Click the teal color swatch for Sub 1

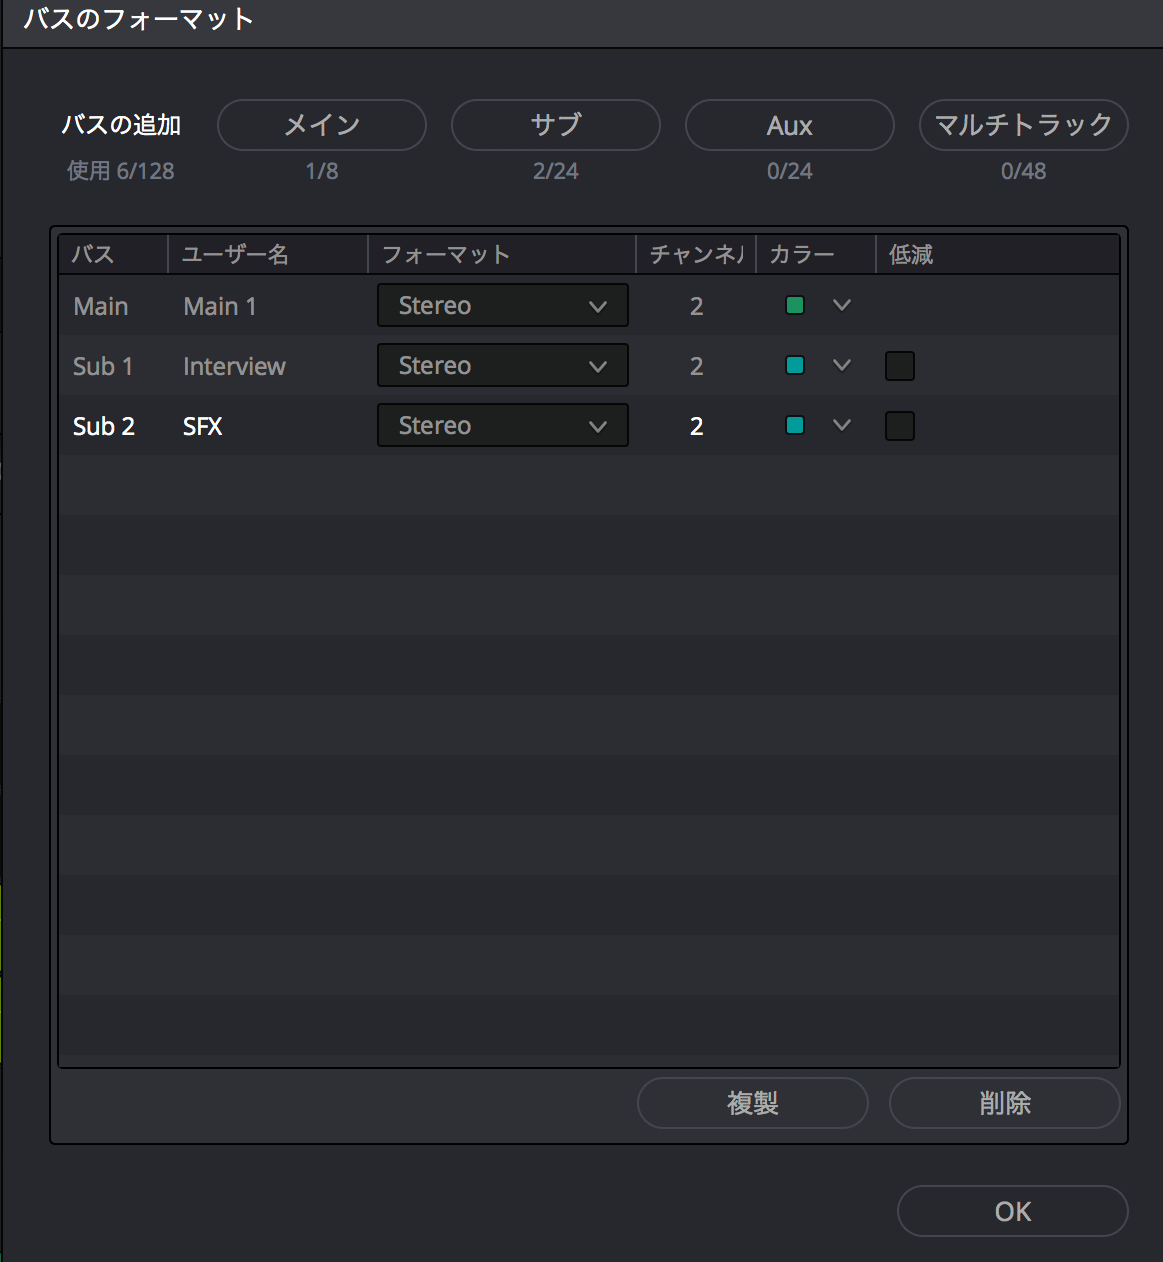coord(795,366)
